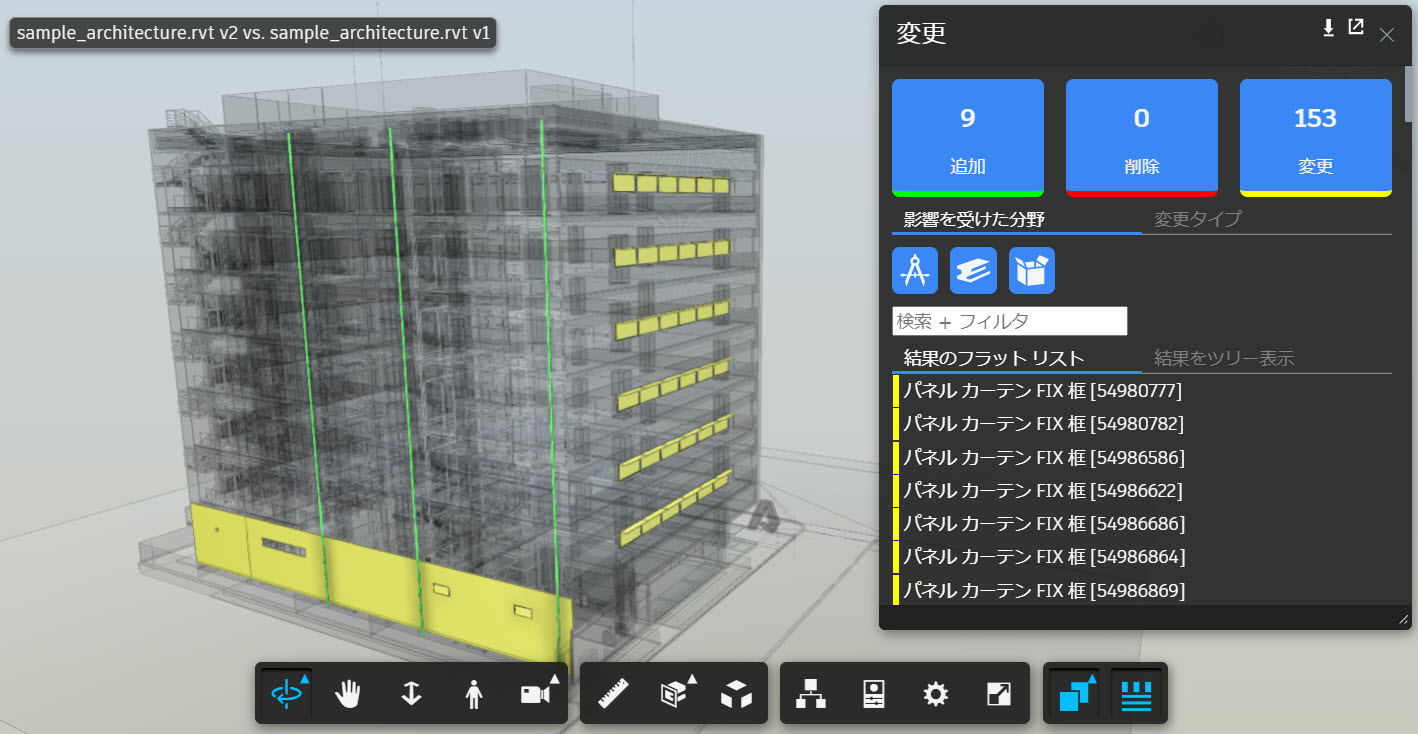This screenshot has height=734, width=1418.
Task: Activate First Person walk tool
Action: point(474,693)
